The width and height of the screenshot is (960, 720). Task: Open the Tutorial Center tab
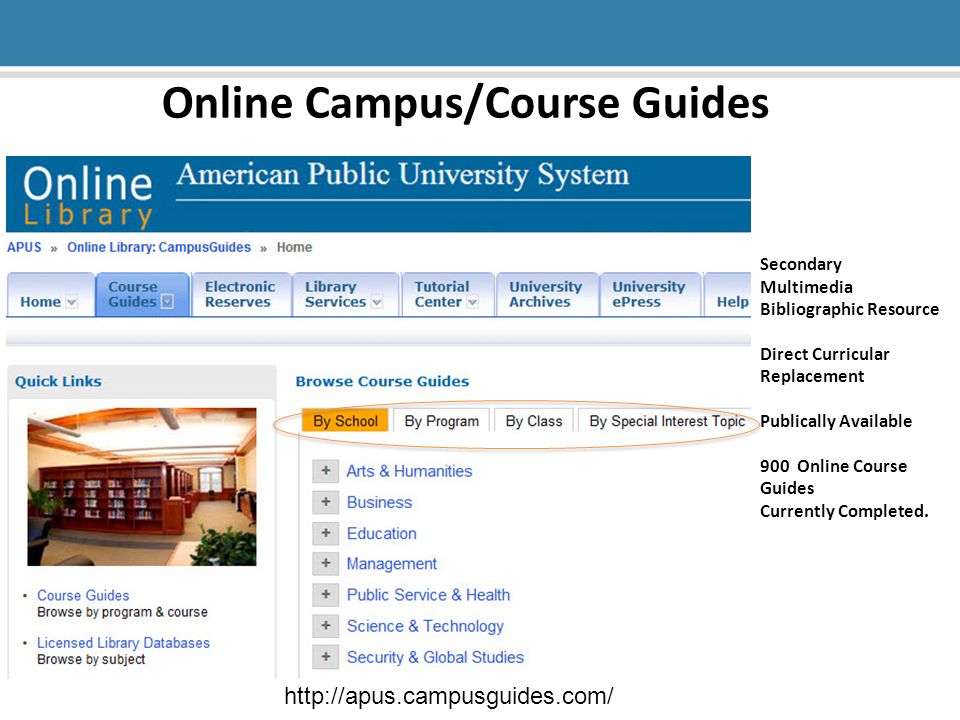[447, 294]
